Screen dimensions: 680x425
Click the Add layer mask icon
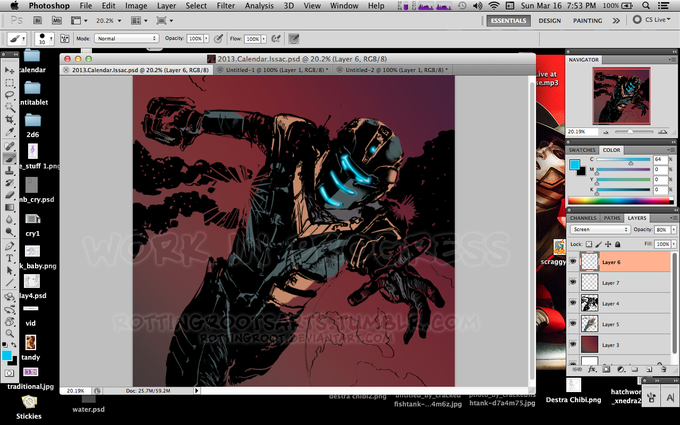(606, 369)
